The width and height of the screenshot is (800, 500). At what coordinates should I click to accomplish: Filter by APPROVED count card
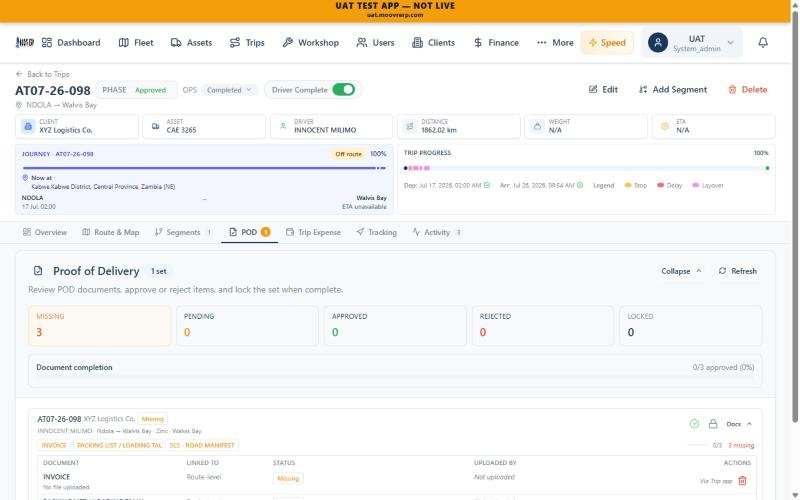pos(395,326)
